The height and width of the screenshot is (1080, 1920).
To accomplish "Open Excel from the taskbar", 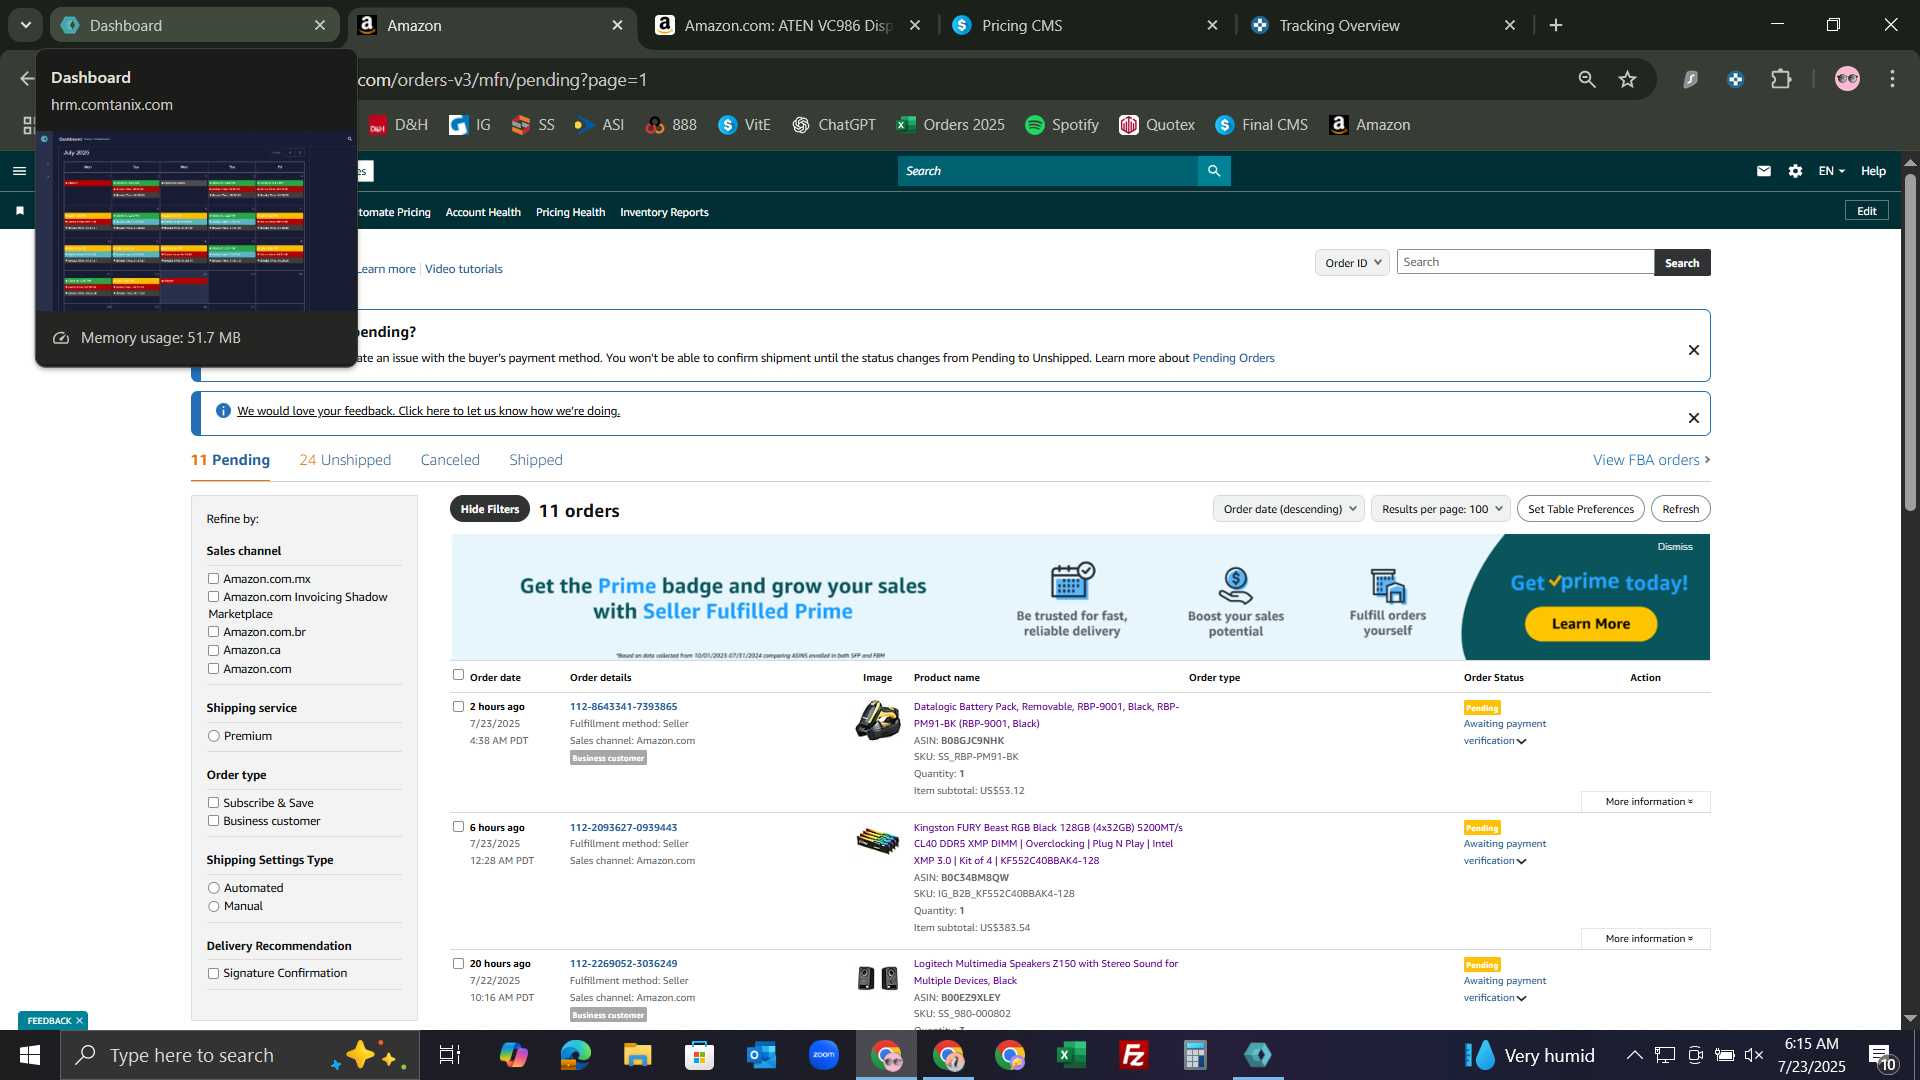I will tap(1072, 1055).
